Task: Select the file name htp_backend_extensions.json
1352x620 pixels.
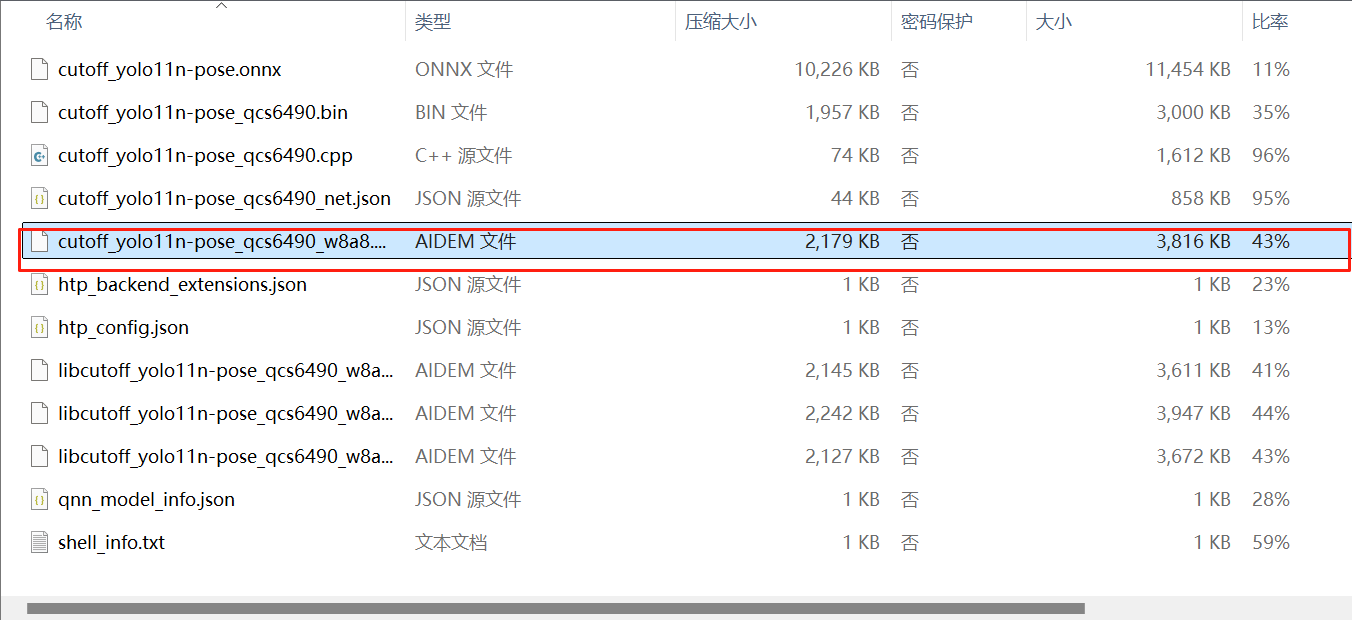Action: point(182,285)
